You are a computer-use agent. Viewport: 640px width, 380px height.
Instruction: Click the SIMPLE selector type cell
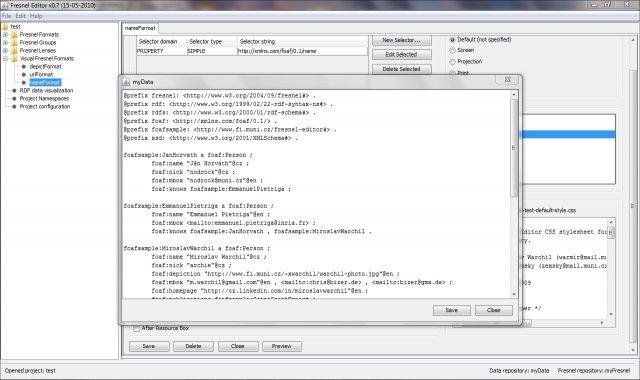coord(212,51)
